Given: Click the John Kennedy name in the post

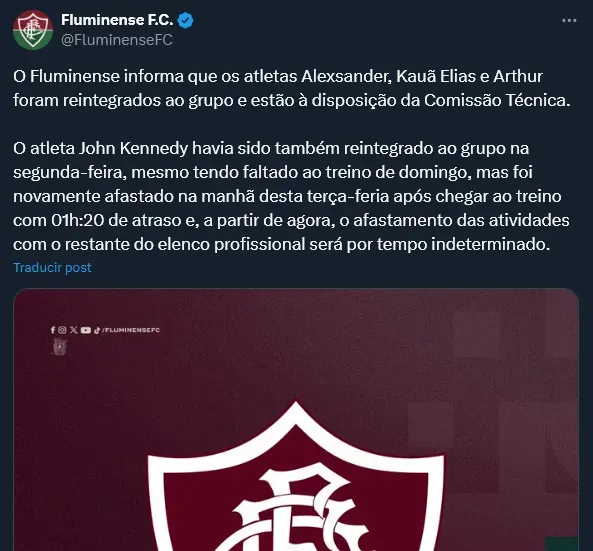Looking at the screenshot, I should coord(133,148).
